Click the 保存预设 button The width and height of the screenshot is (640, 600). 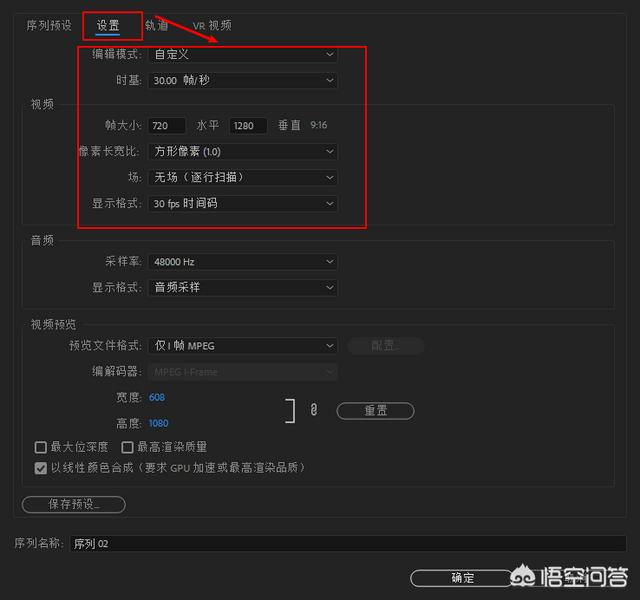click(74, 504)
